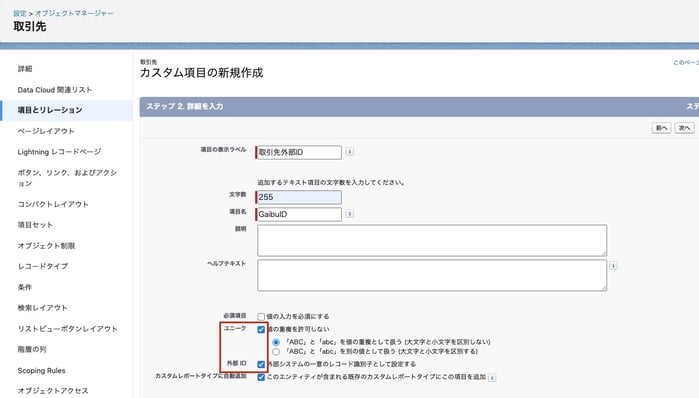Open 検索レイアウト sidebar item
699x398 pixels.
(42, 308)
